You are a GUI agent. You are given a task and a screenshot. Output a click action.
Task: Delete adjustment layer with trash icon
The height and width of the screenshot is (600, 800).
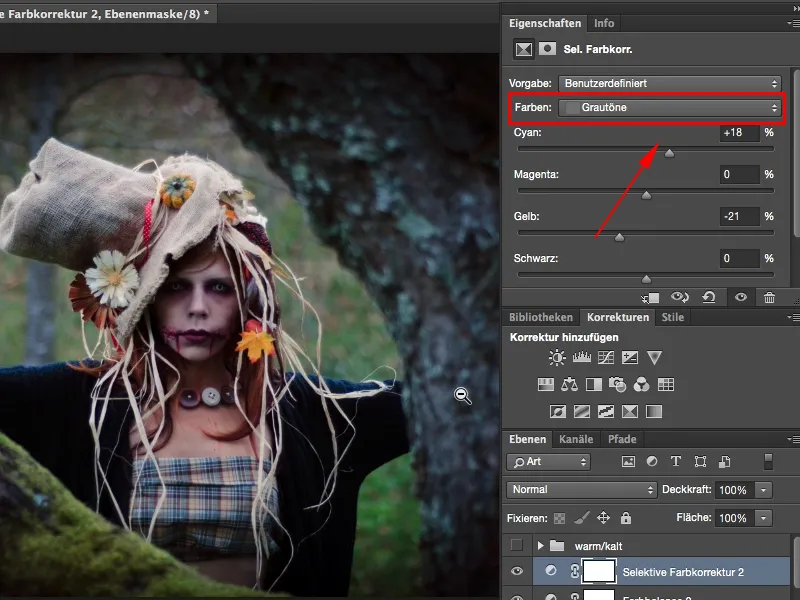[769, 297]
